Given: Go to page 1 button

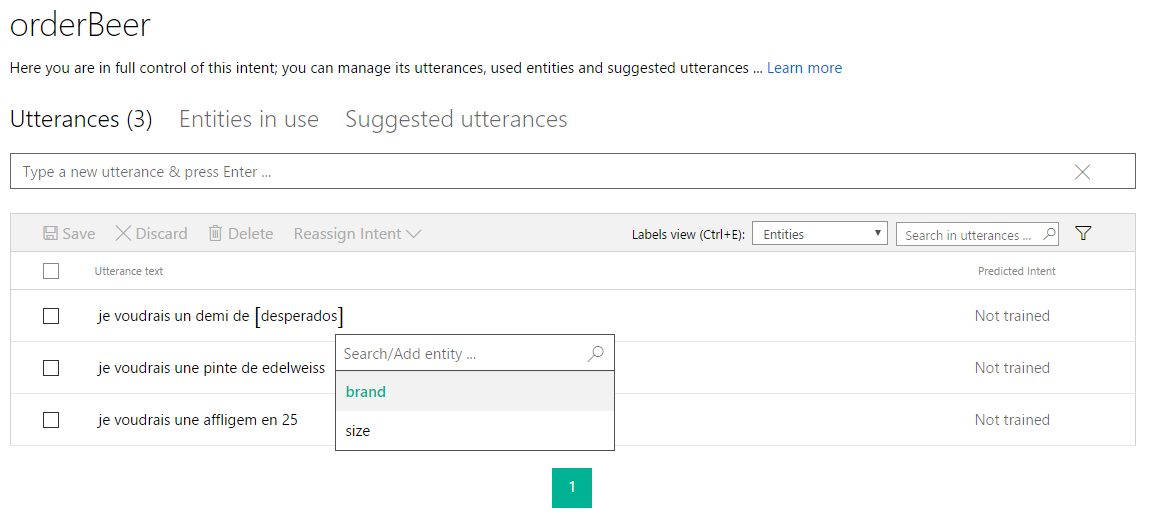Looking at the screenshot, I should pyautogui.click(x=572, y=487).
